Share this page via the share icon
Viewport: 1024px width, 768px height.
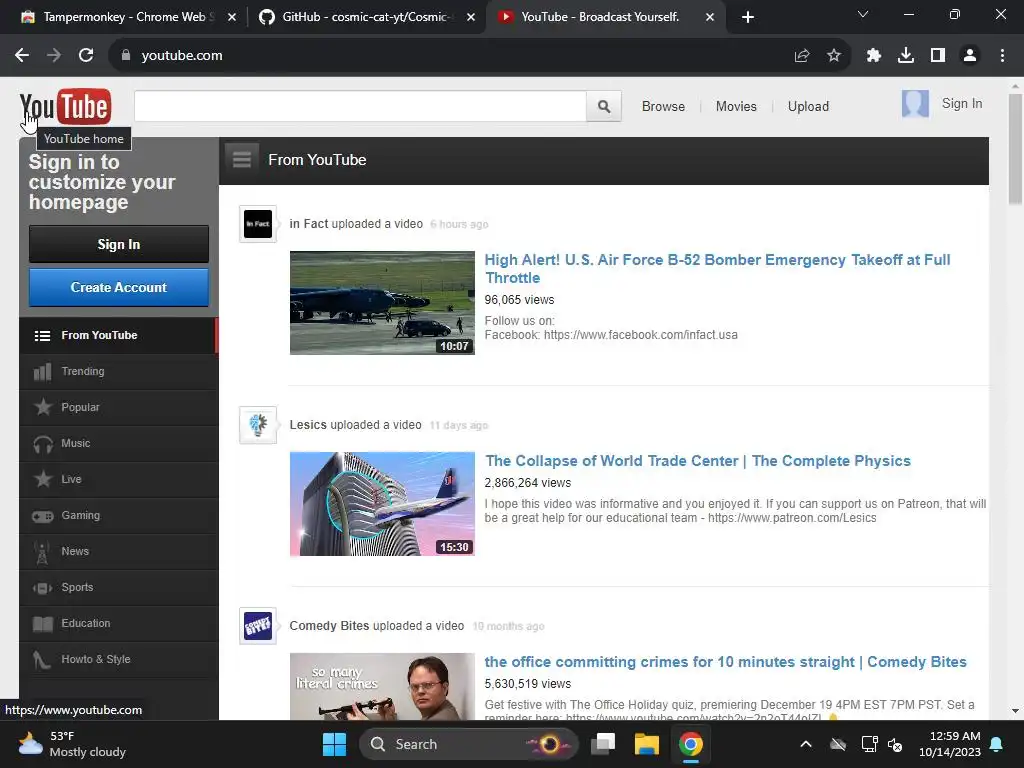click(x=802, y=56)
